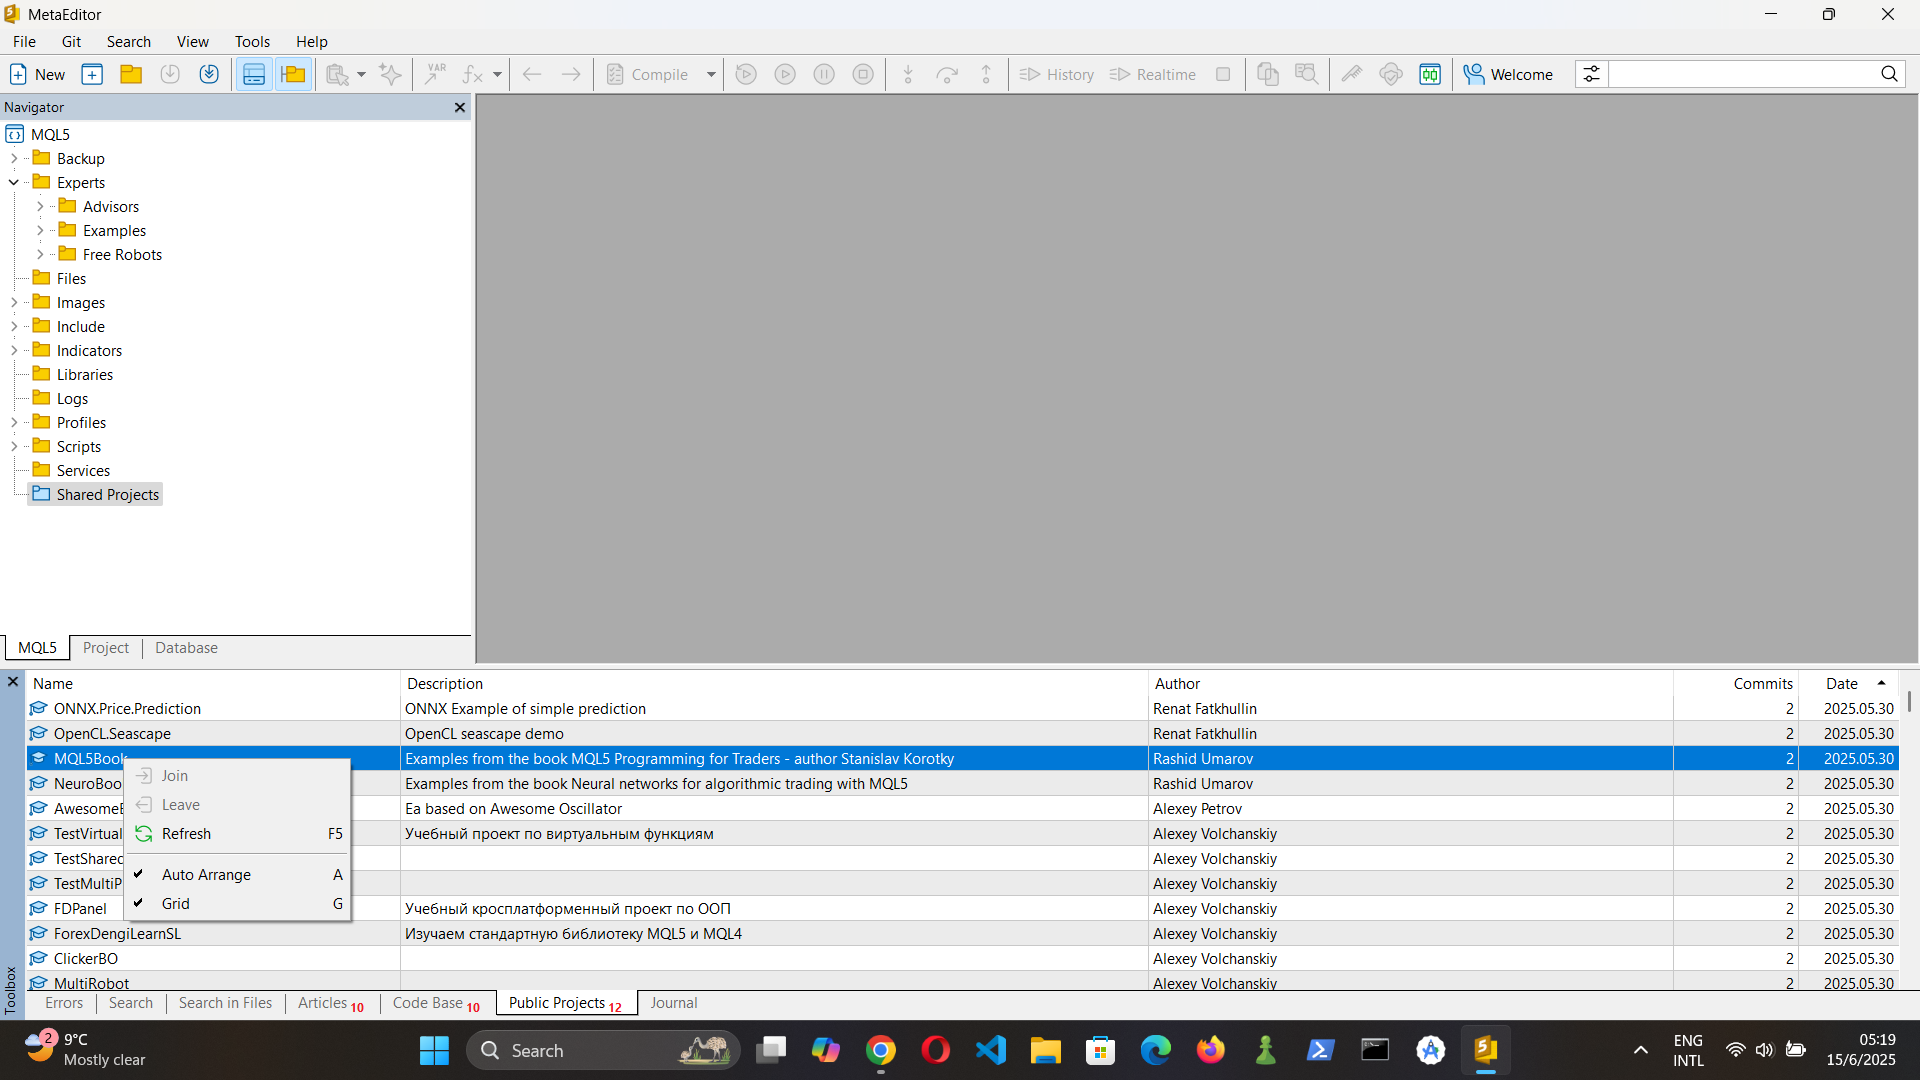
Task: Sort by the Date column header
Action: pyautogui.click(x=1849, y=684)
